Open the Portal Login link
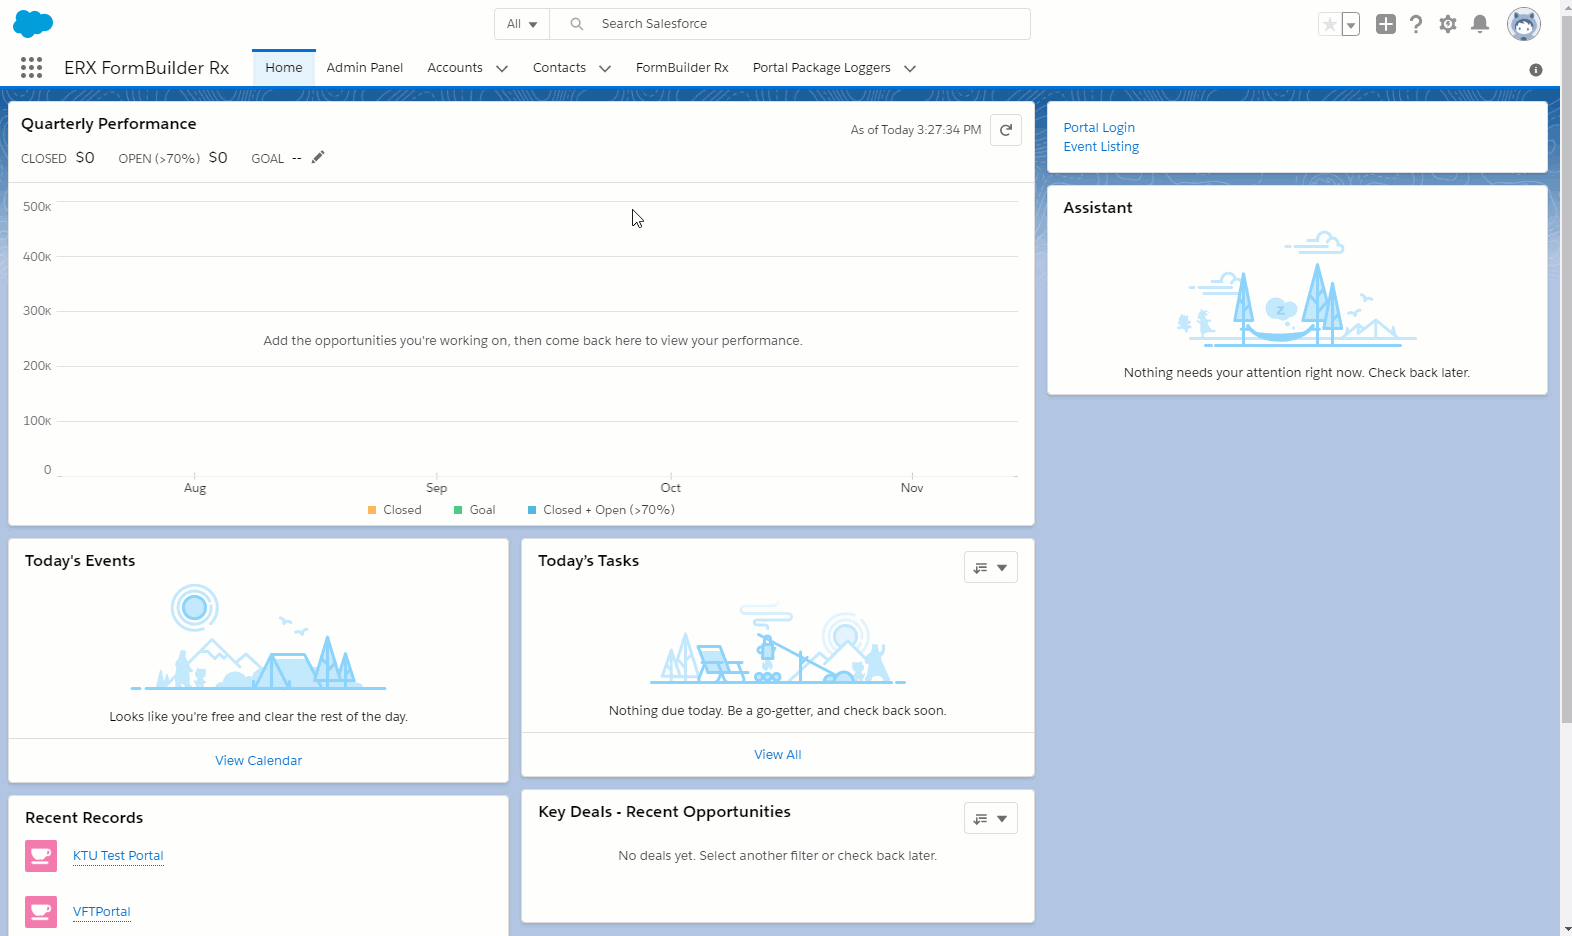Image resolution: width=1572 pixels, height=936 pixels. pos(1099,127)
